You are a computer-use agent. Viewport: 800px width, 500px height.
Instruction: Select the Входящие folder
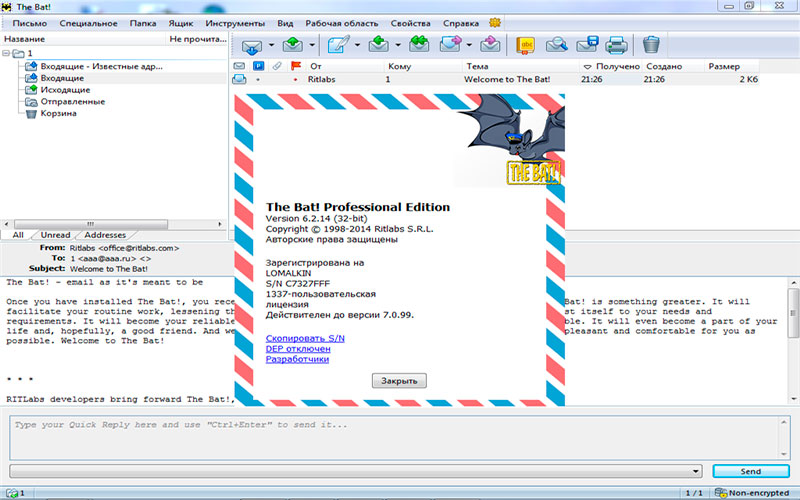62,78
